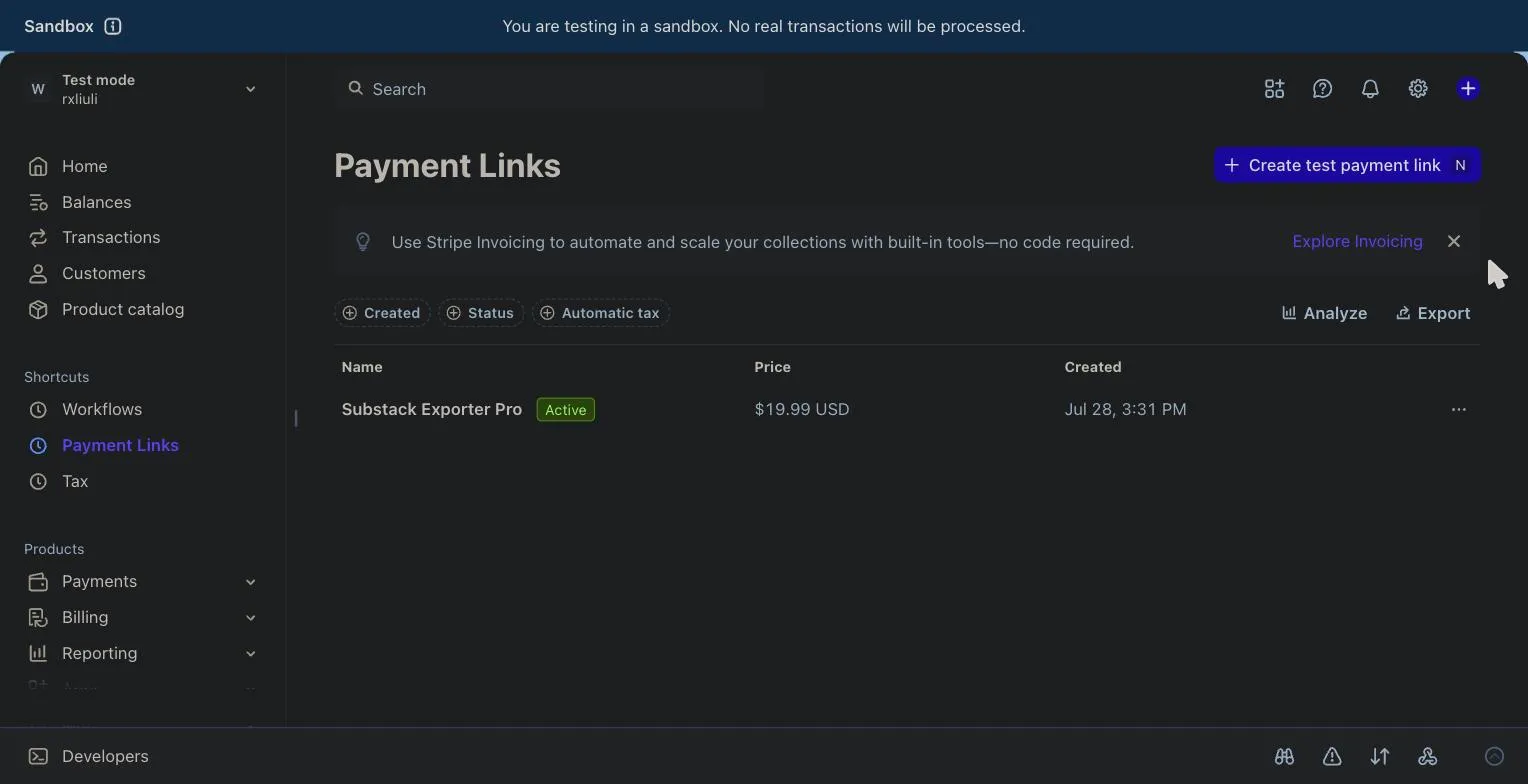1528x784 pixels.
Task: Click the Price column header
Action: coord(773,367)
